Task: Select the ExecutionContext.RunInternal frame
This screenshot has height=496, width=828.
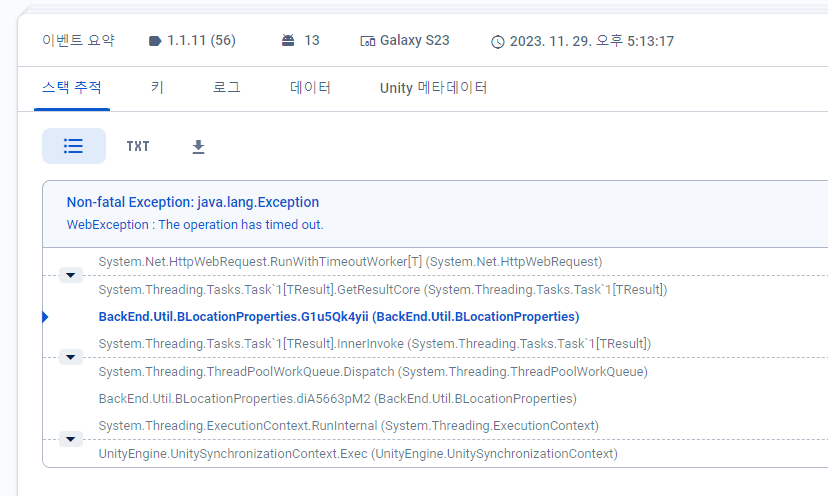Action: tap(349, 426)
